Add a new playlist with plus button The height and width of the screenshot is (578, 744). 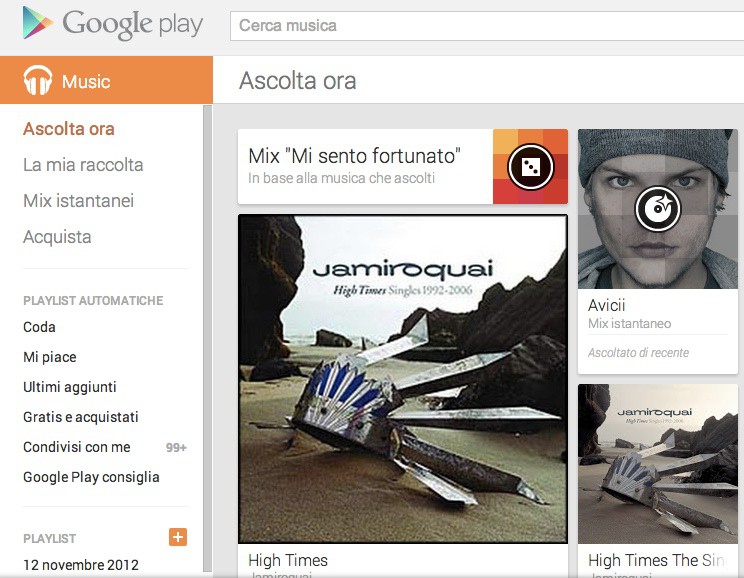[178, 537]
